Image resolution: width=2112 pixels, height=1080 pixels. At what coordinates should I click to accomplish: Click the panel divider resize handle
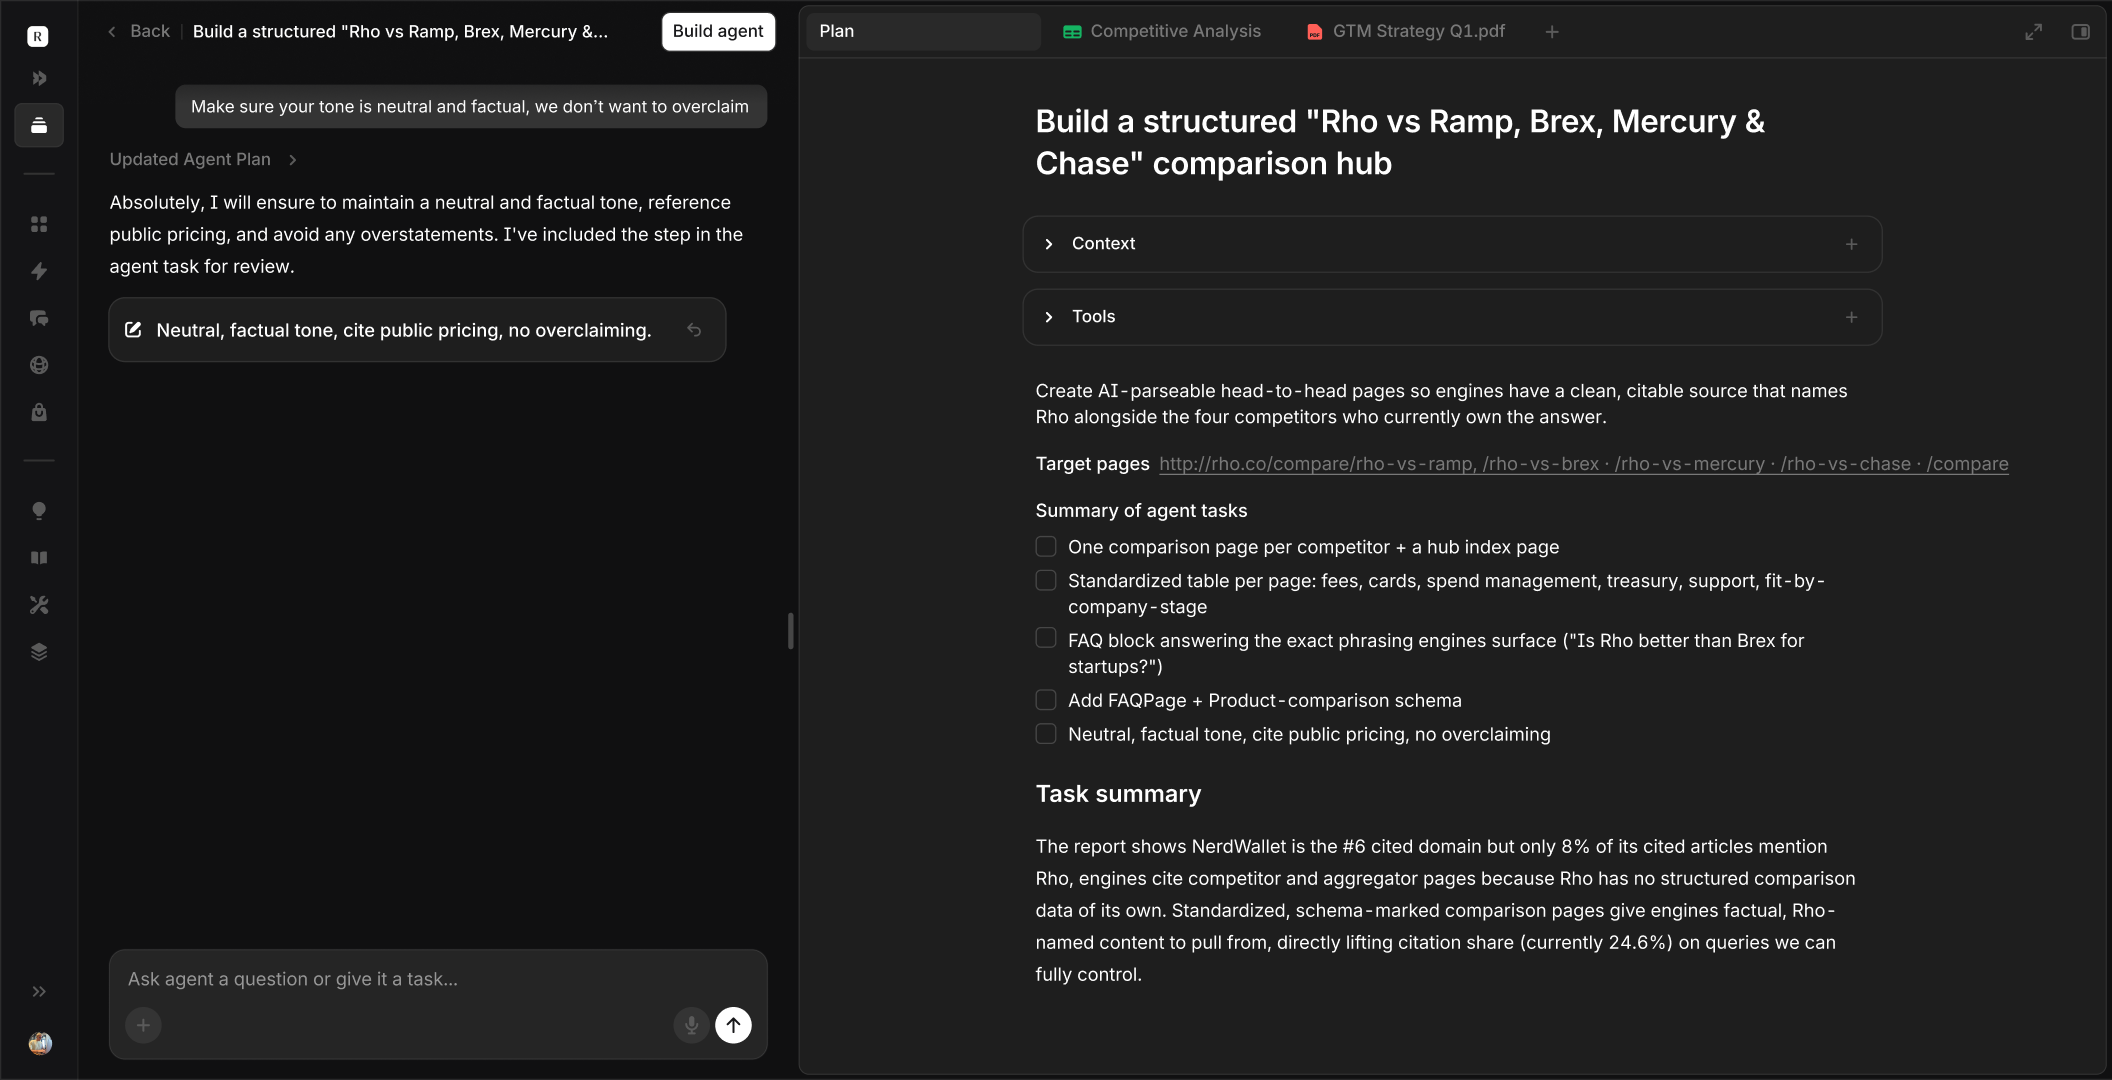click(x=790, y=632)
